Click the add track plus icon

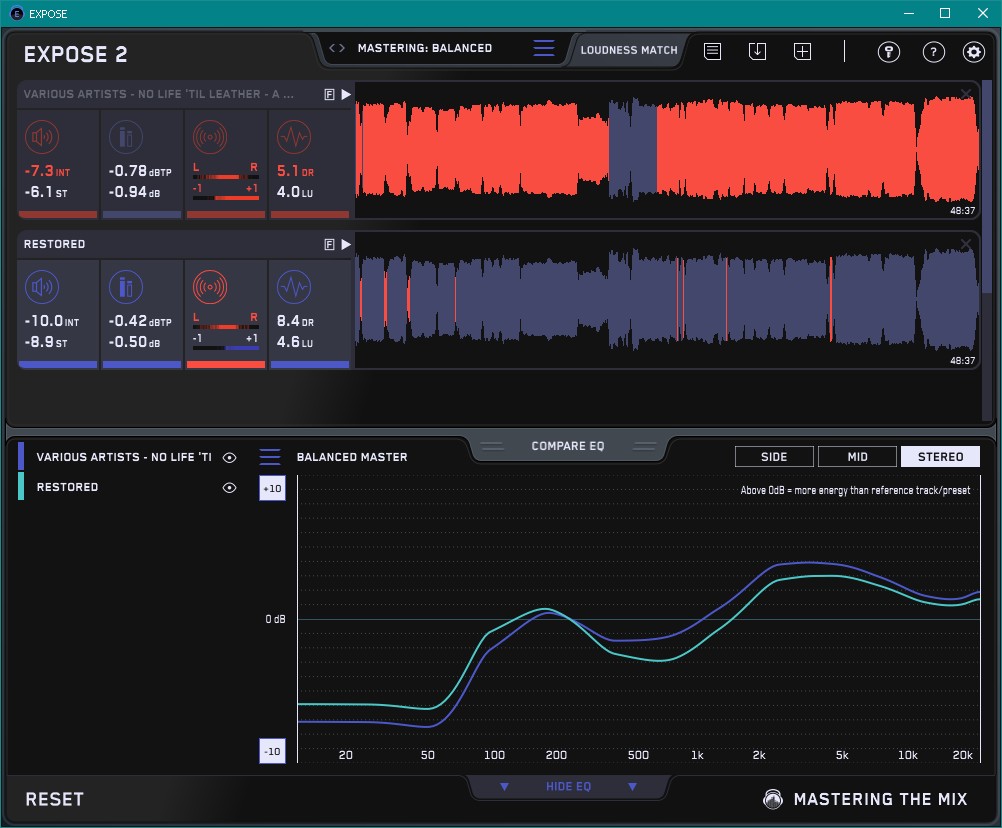[802, 52]
